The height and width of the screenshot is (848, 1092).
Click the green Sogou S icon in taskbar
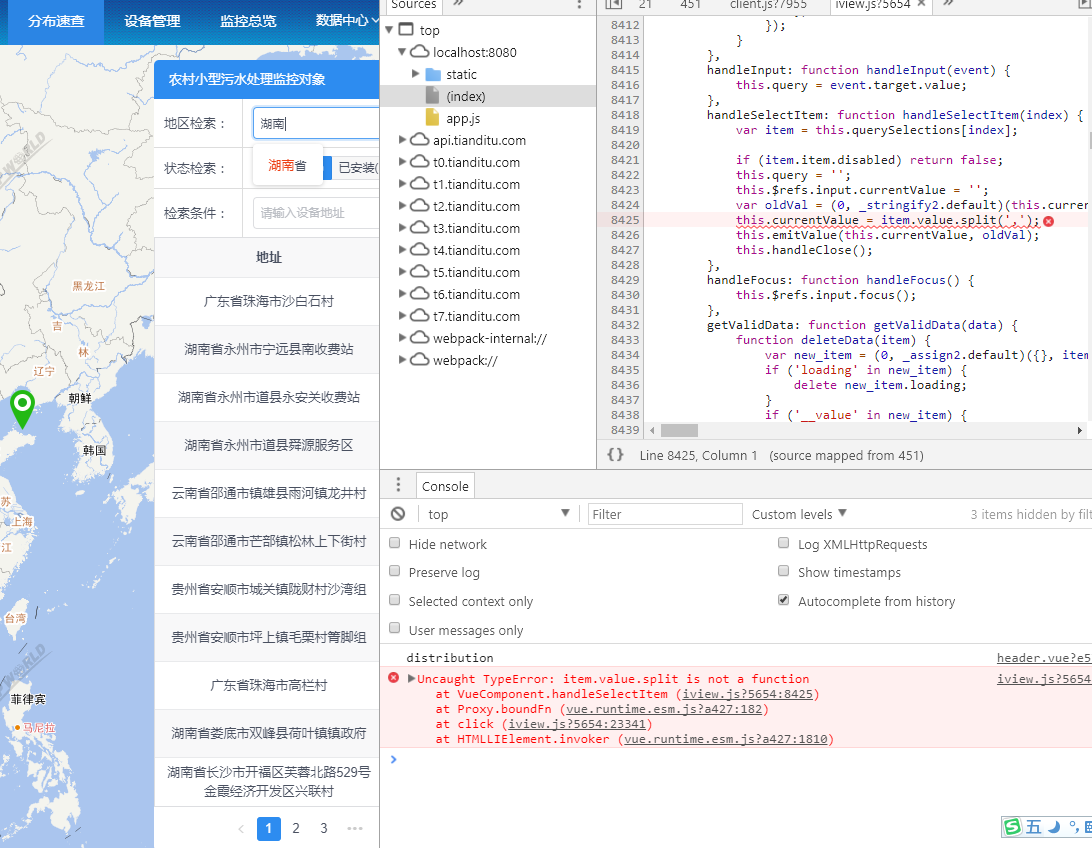click(1012, 827)
